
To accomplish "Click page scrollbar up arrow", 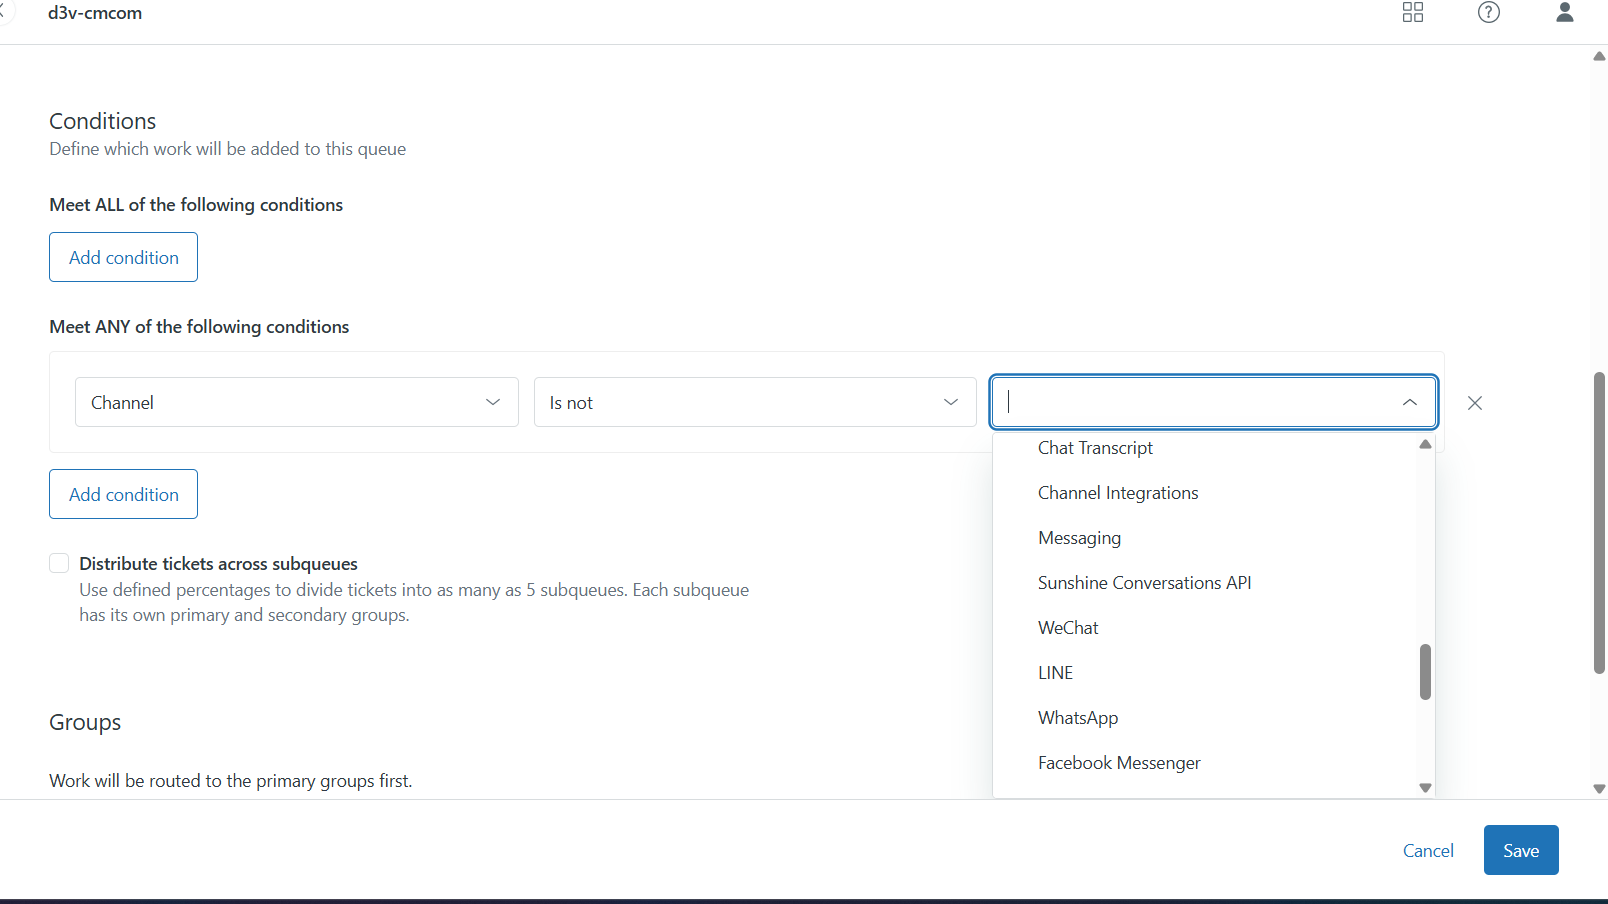I will [x=1598, y=56].
